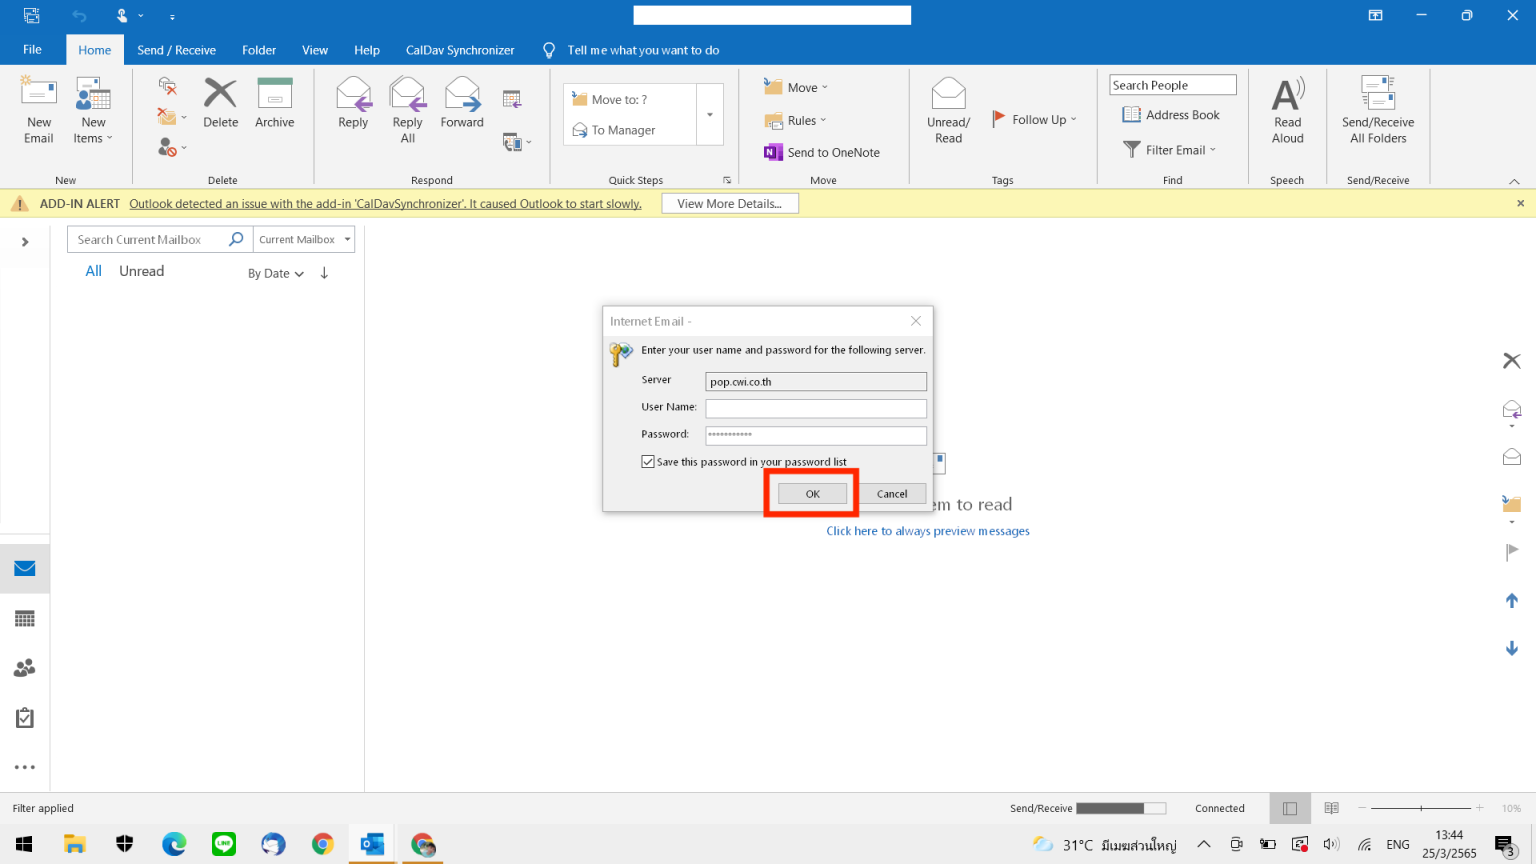
Task: Open Microsoft Edge from the taskbar
Action: (x=174, y=845)
